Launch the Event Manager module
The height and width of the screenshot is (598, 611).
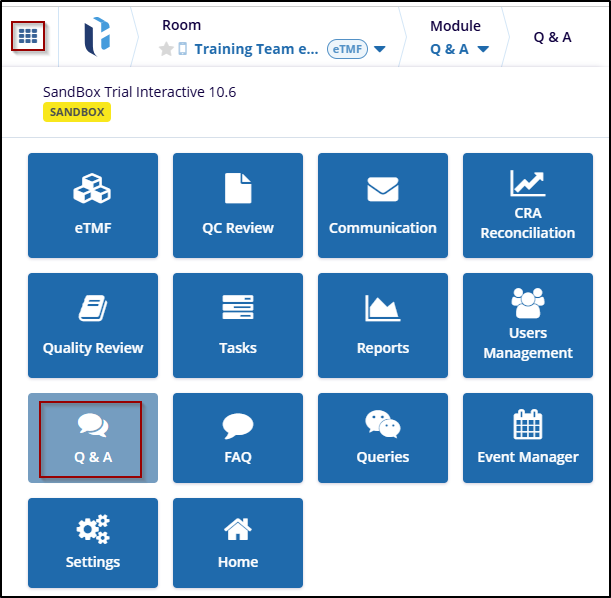[x=528, y=439]
